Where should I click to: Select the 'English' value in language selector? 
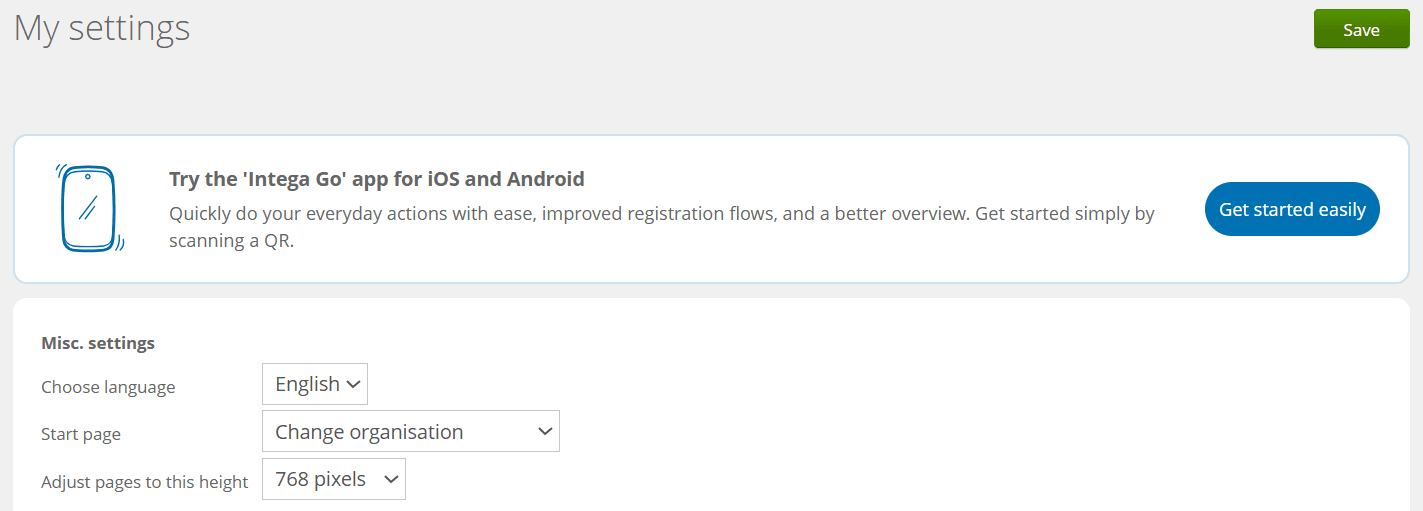307,385
